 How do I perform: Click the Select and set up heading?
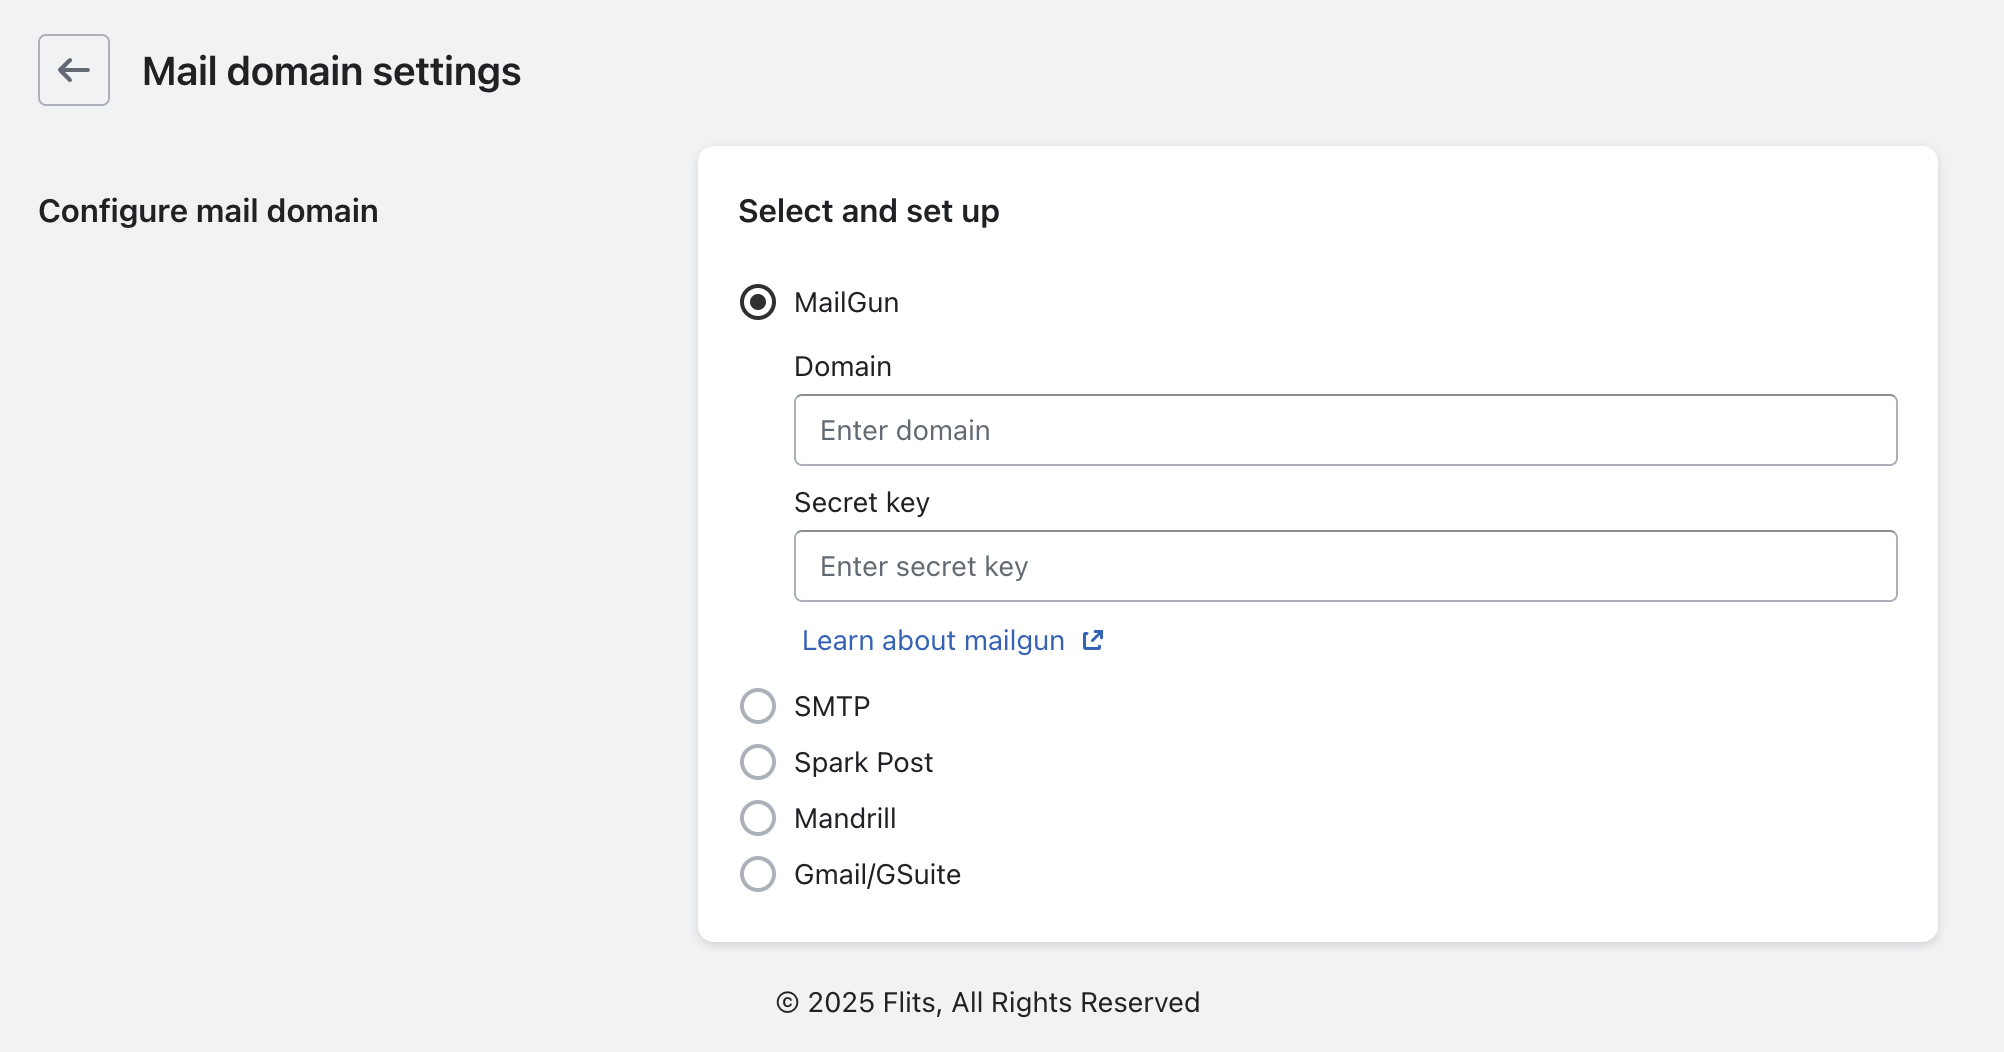(869, 211)
